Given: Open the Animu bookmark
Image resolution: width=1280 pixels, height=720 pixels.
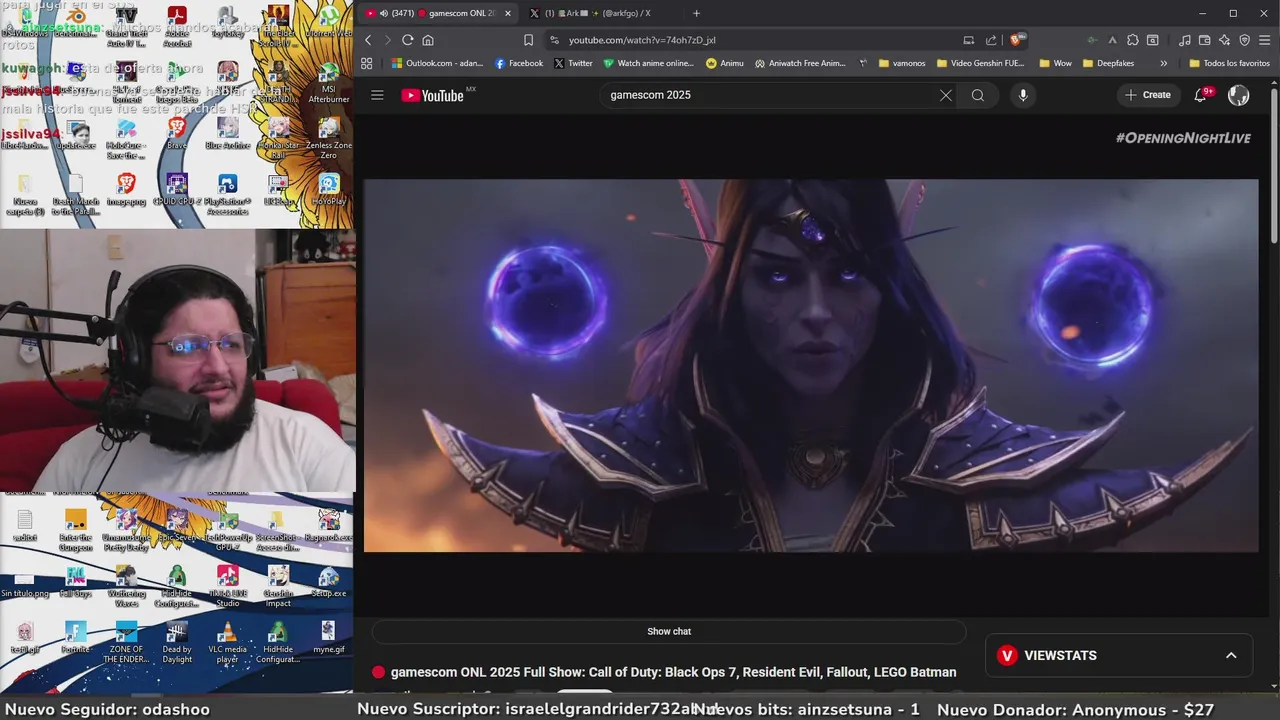Looking at the screenshot, I should pos(725,63).
